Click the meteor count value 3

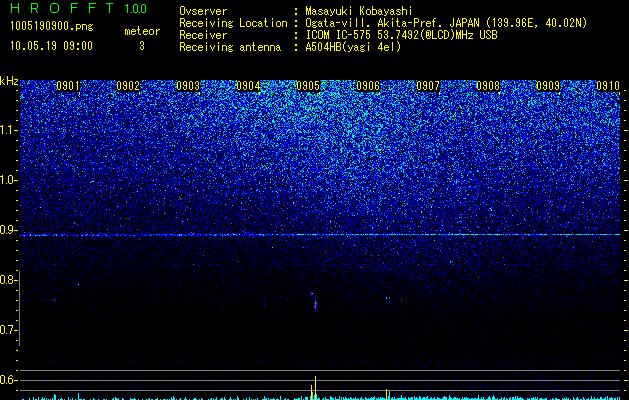click(x=142, y=46)
